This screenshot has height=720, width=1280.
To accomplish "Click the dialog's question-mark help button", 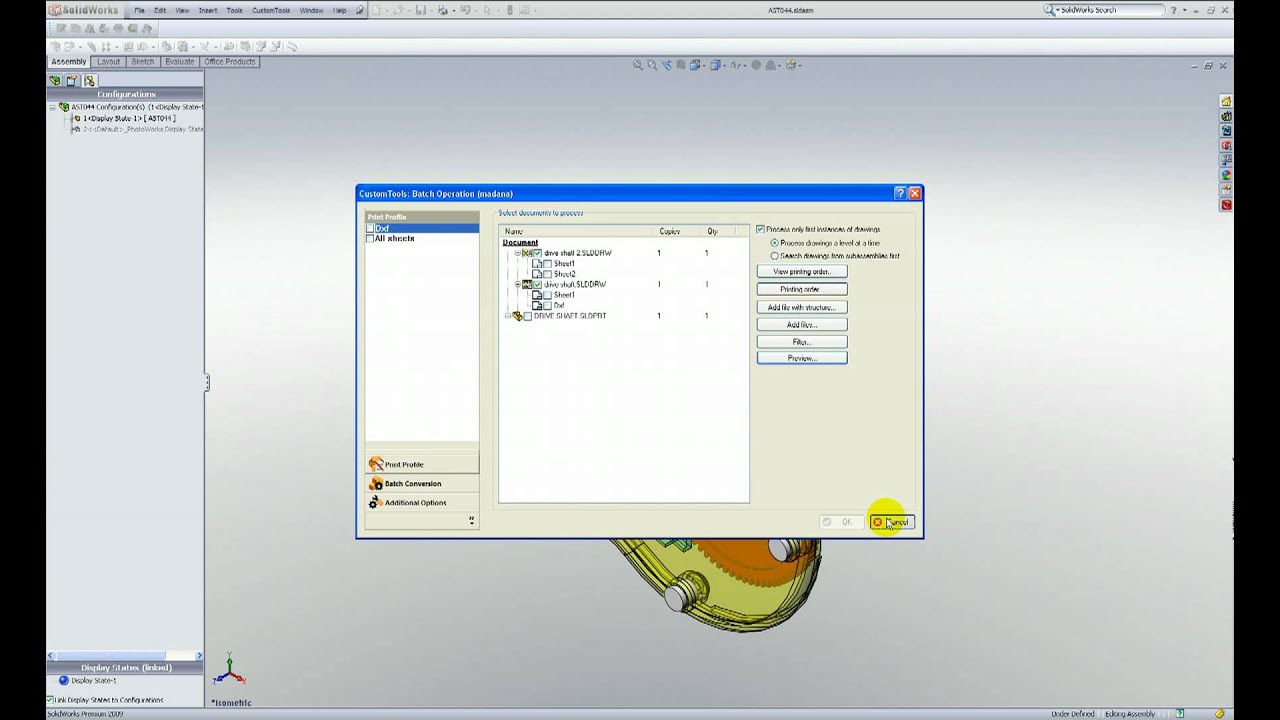I will coord(899,193).
